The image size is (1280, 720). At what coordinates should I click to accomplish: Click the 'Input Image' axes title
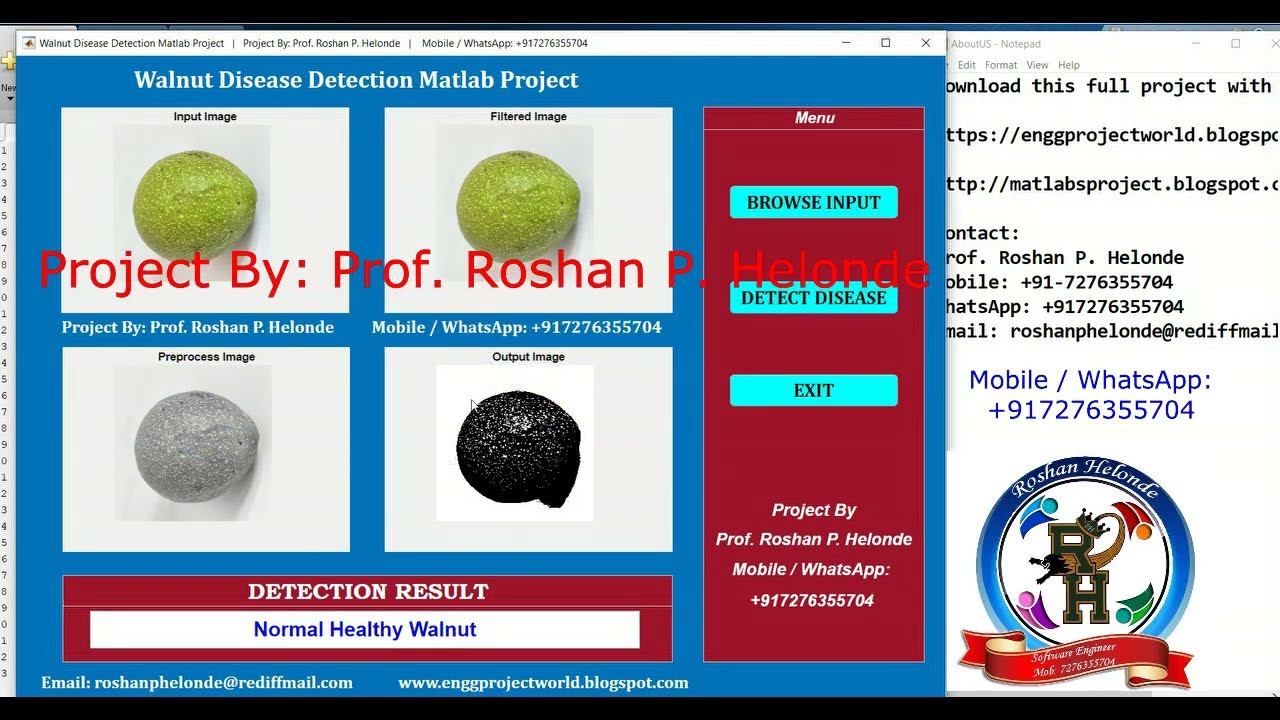coord(205,117)
